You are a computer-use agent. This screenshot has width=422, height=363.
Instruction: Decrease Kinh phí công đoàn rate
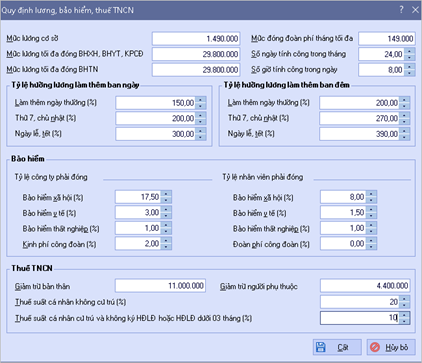[166, 247]
